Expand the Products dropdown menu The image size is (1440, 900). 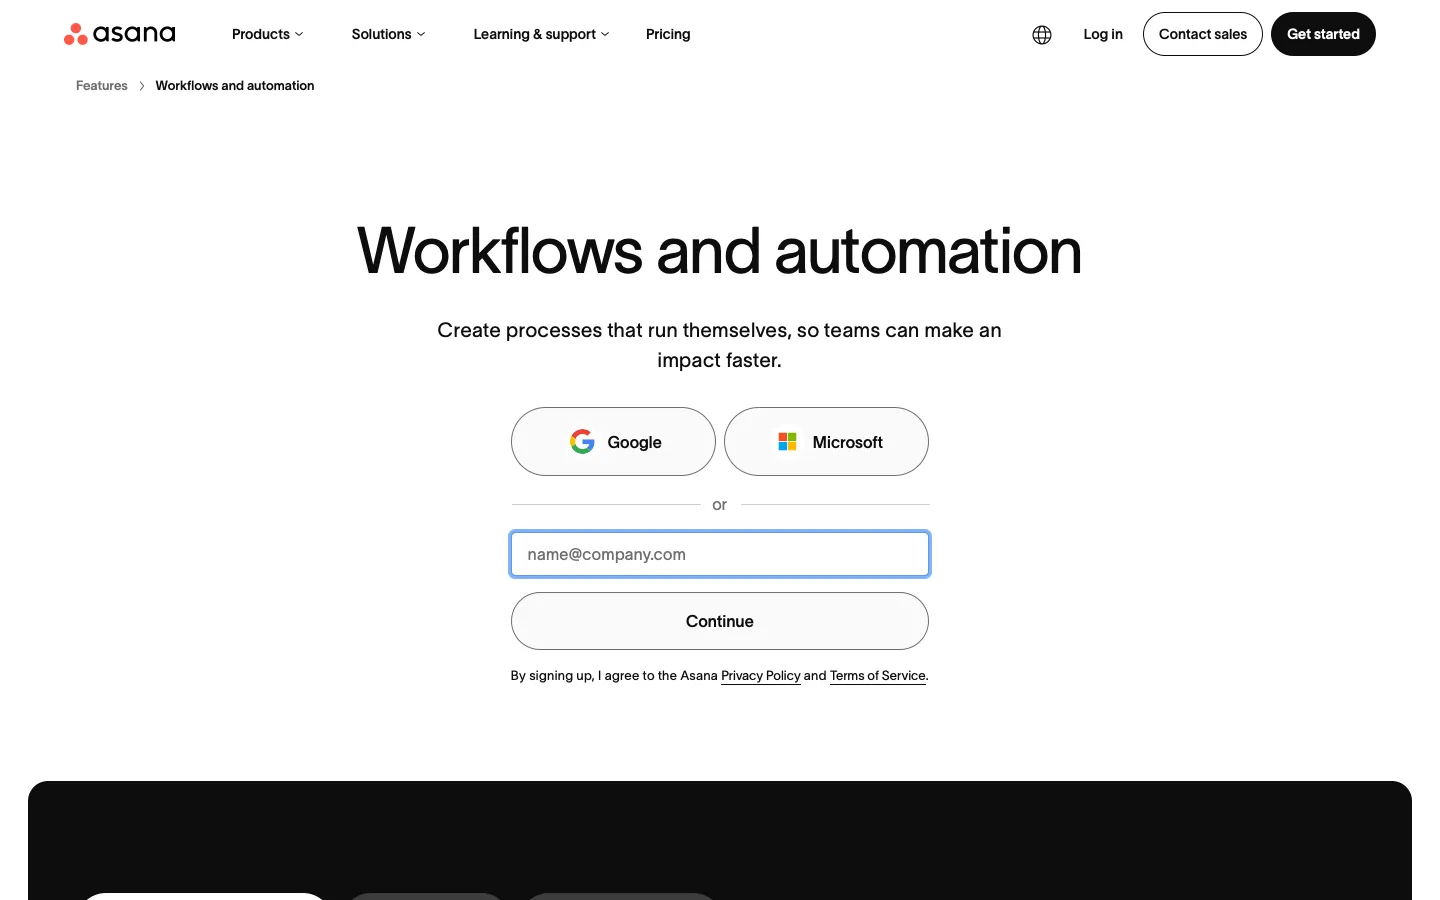click(267, 34)
